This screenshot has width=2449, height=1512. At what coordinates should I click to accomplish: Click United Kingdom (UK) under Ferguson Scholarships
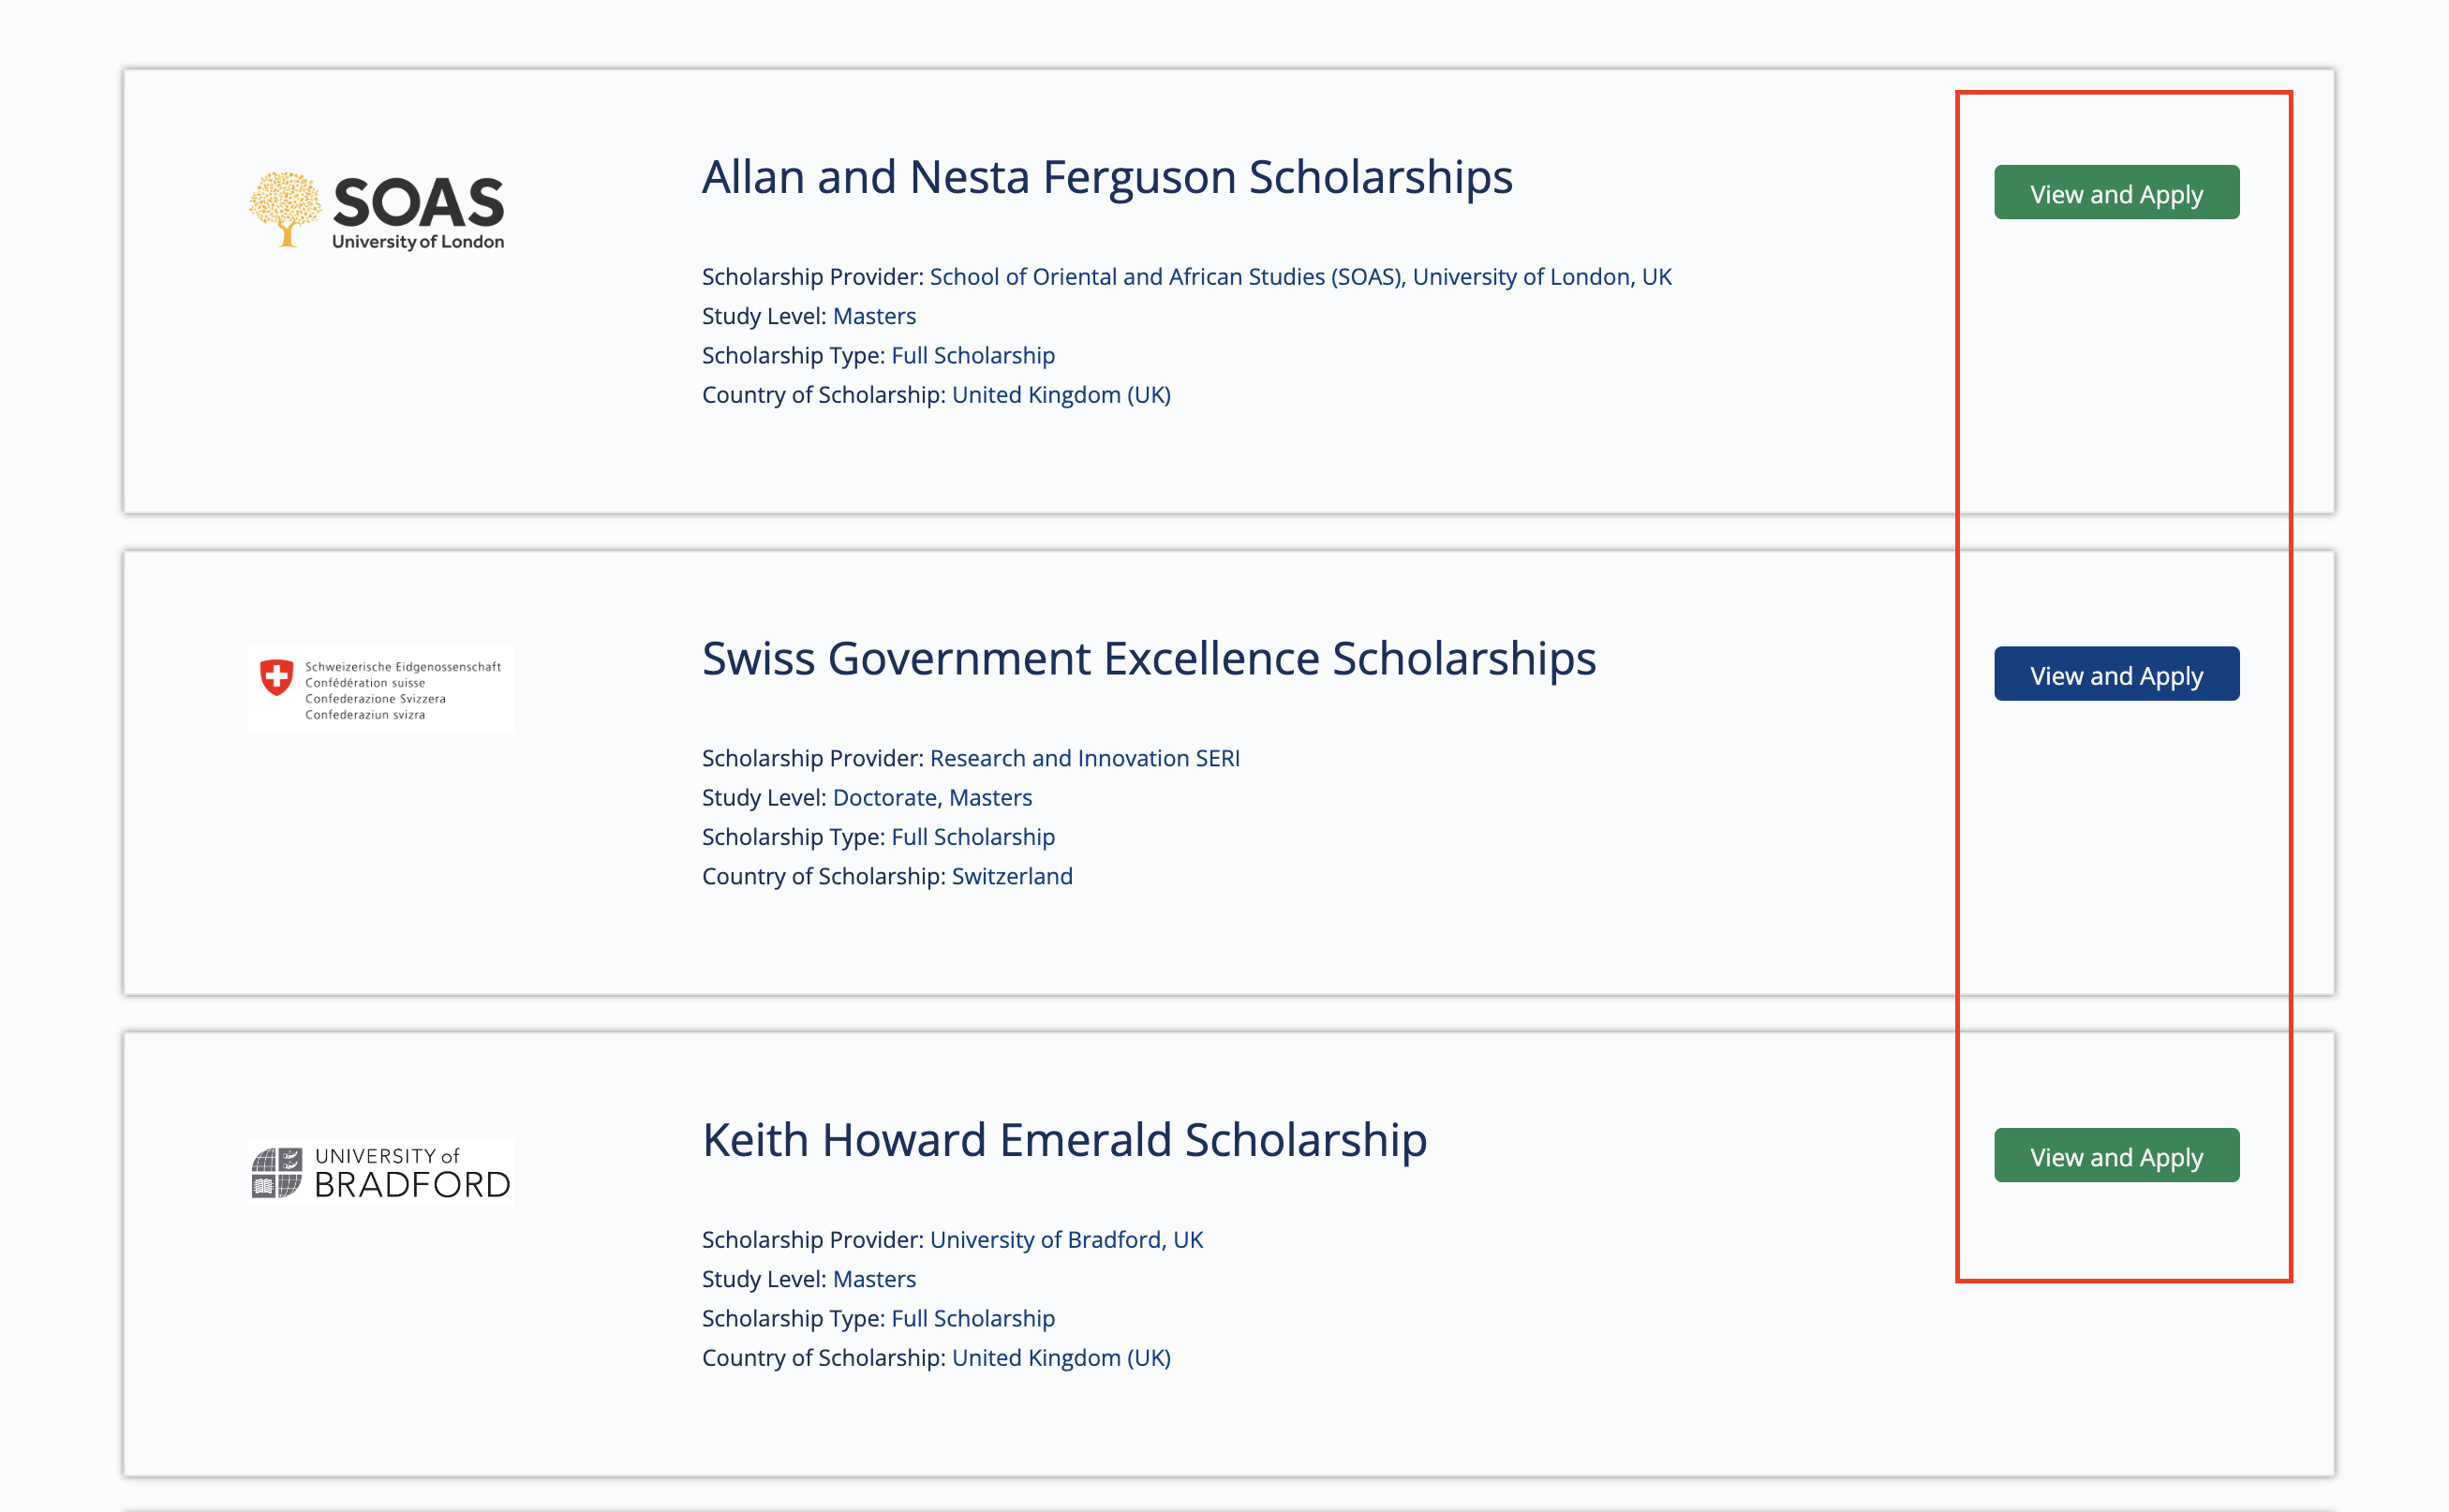[x=1061, y=395]
